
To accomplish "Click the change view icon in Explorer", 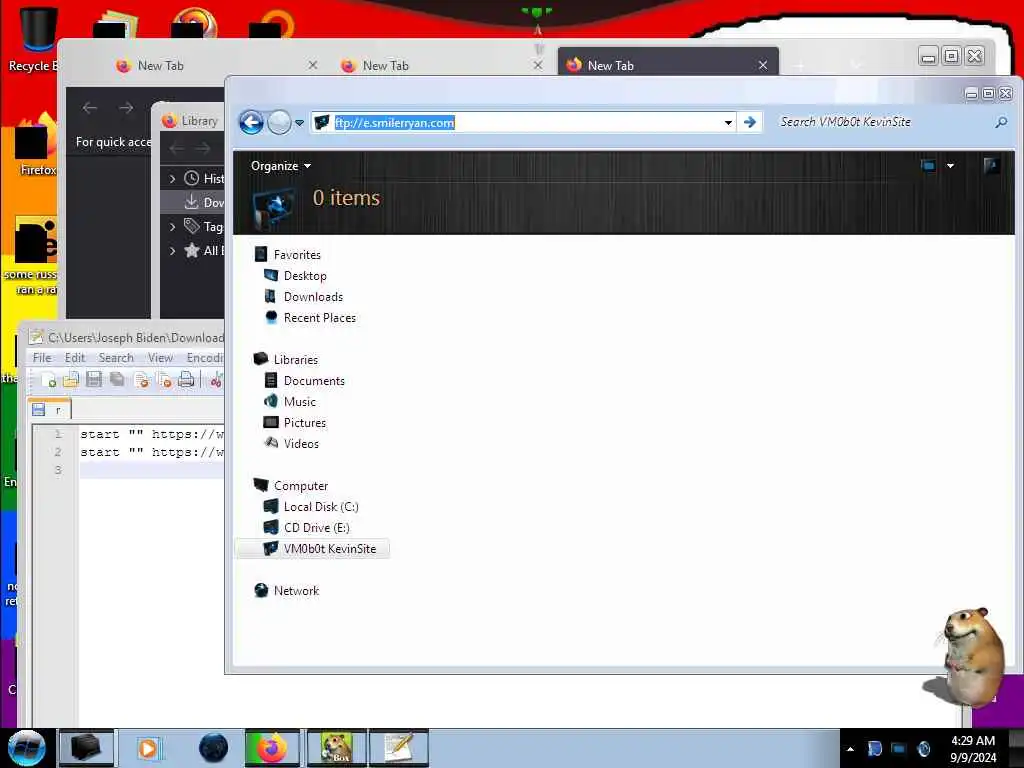I will tap(928, 166).
